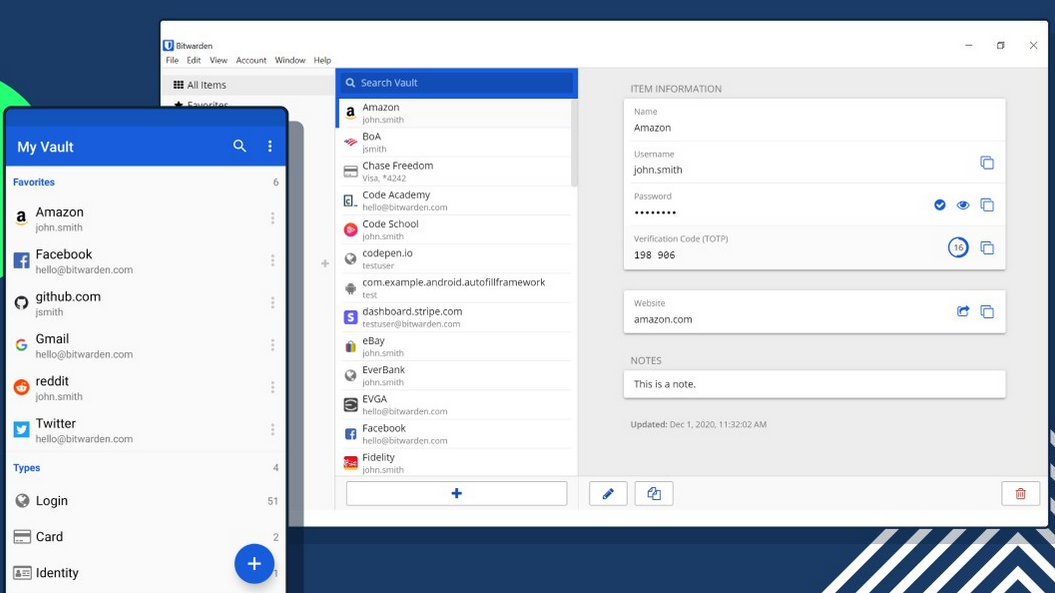The width and height of the screenshot is (1055, 593).
Task: Open options for reddit in mobile vault
Action: pyautogui.click(x=272, y=387)
